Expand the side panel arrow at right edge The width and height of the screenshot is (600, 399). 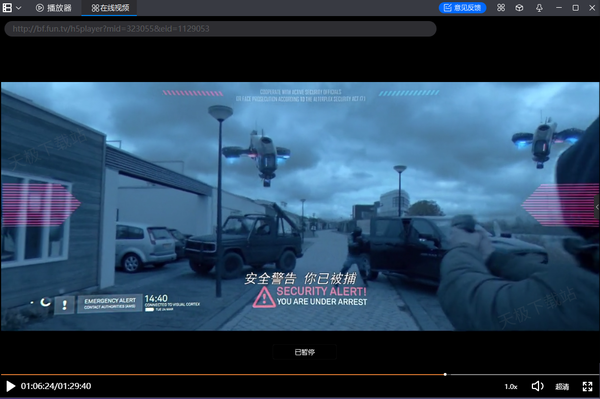click(x=597, y=207)
